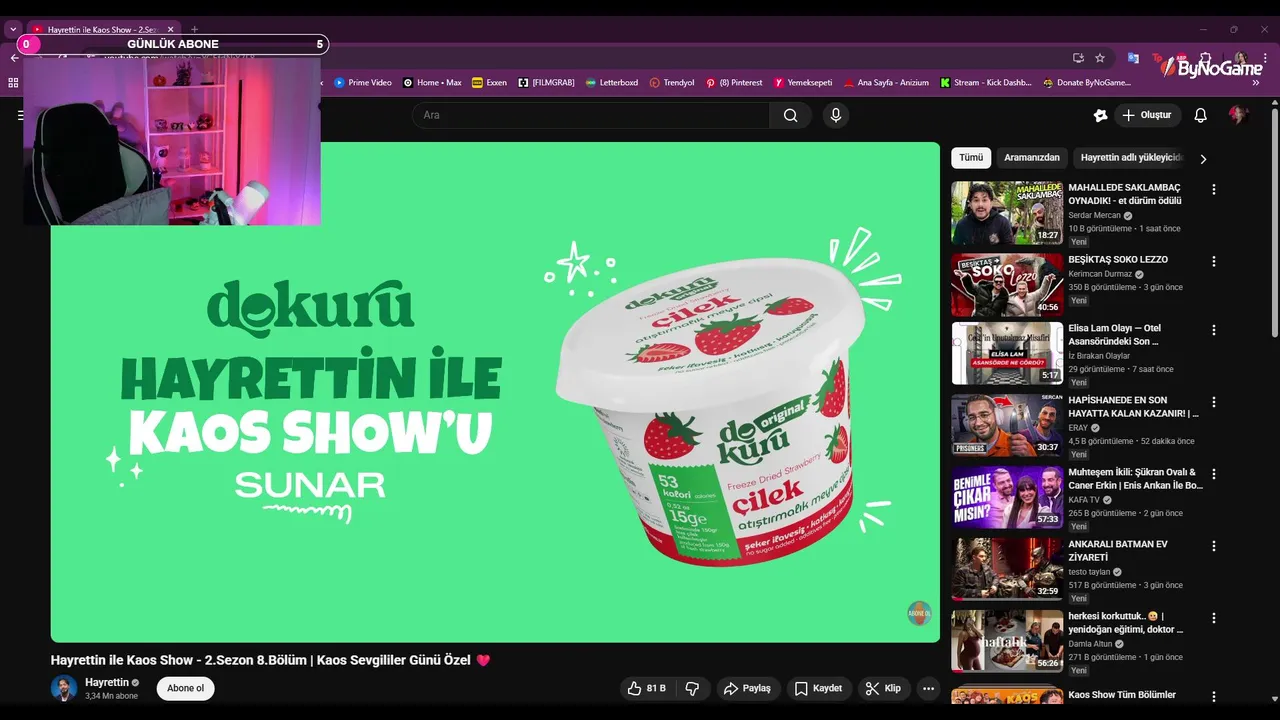
Task: Like the video with thumbs up
Action: tap(646, 688)
